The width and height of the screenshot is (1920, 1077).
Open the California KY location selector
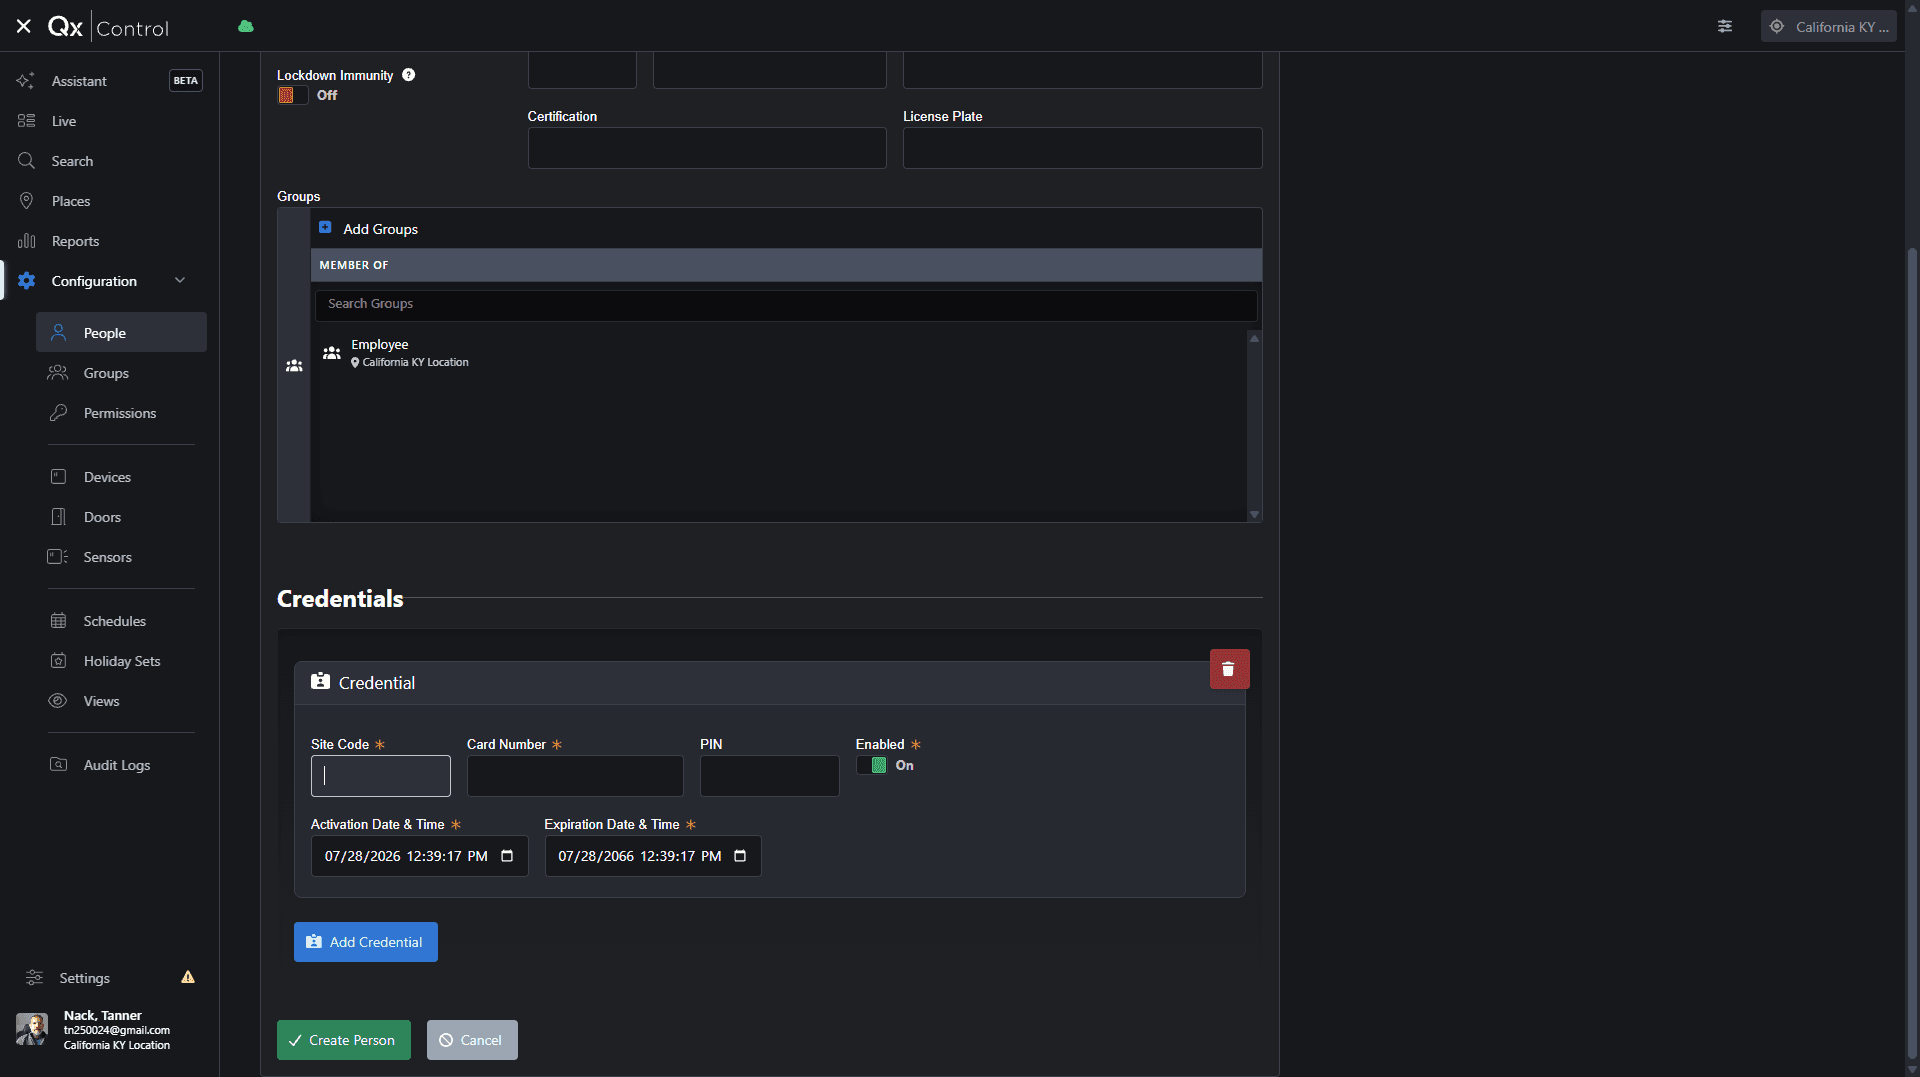(x=1829, y=27)
